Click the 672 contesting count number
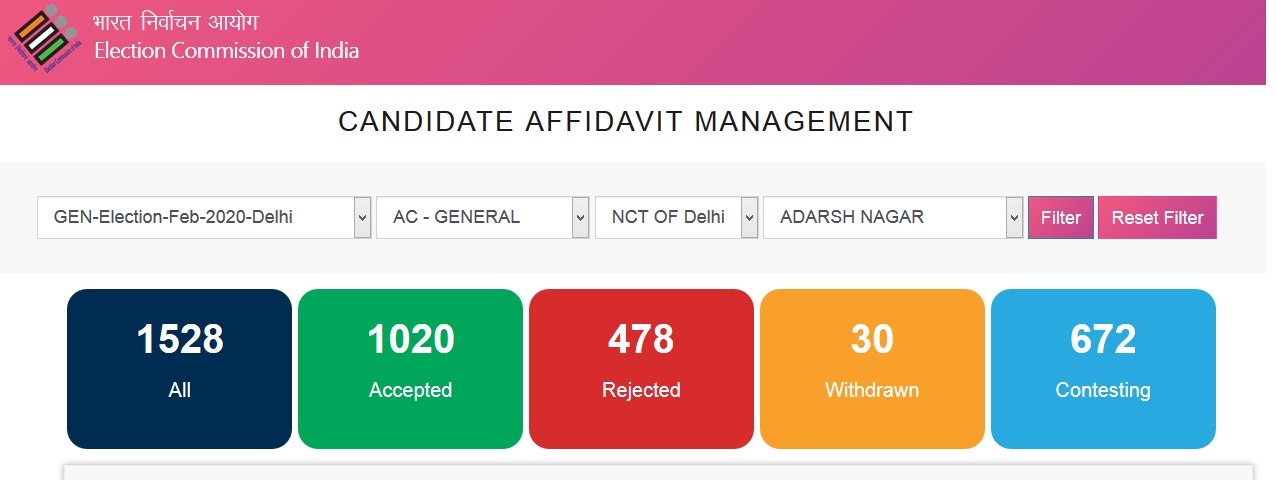 (1103, 340)
